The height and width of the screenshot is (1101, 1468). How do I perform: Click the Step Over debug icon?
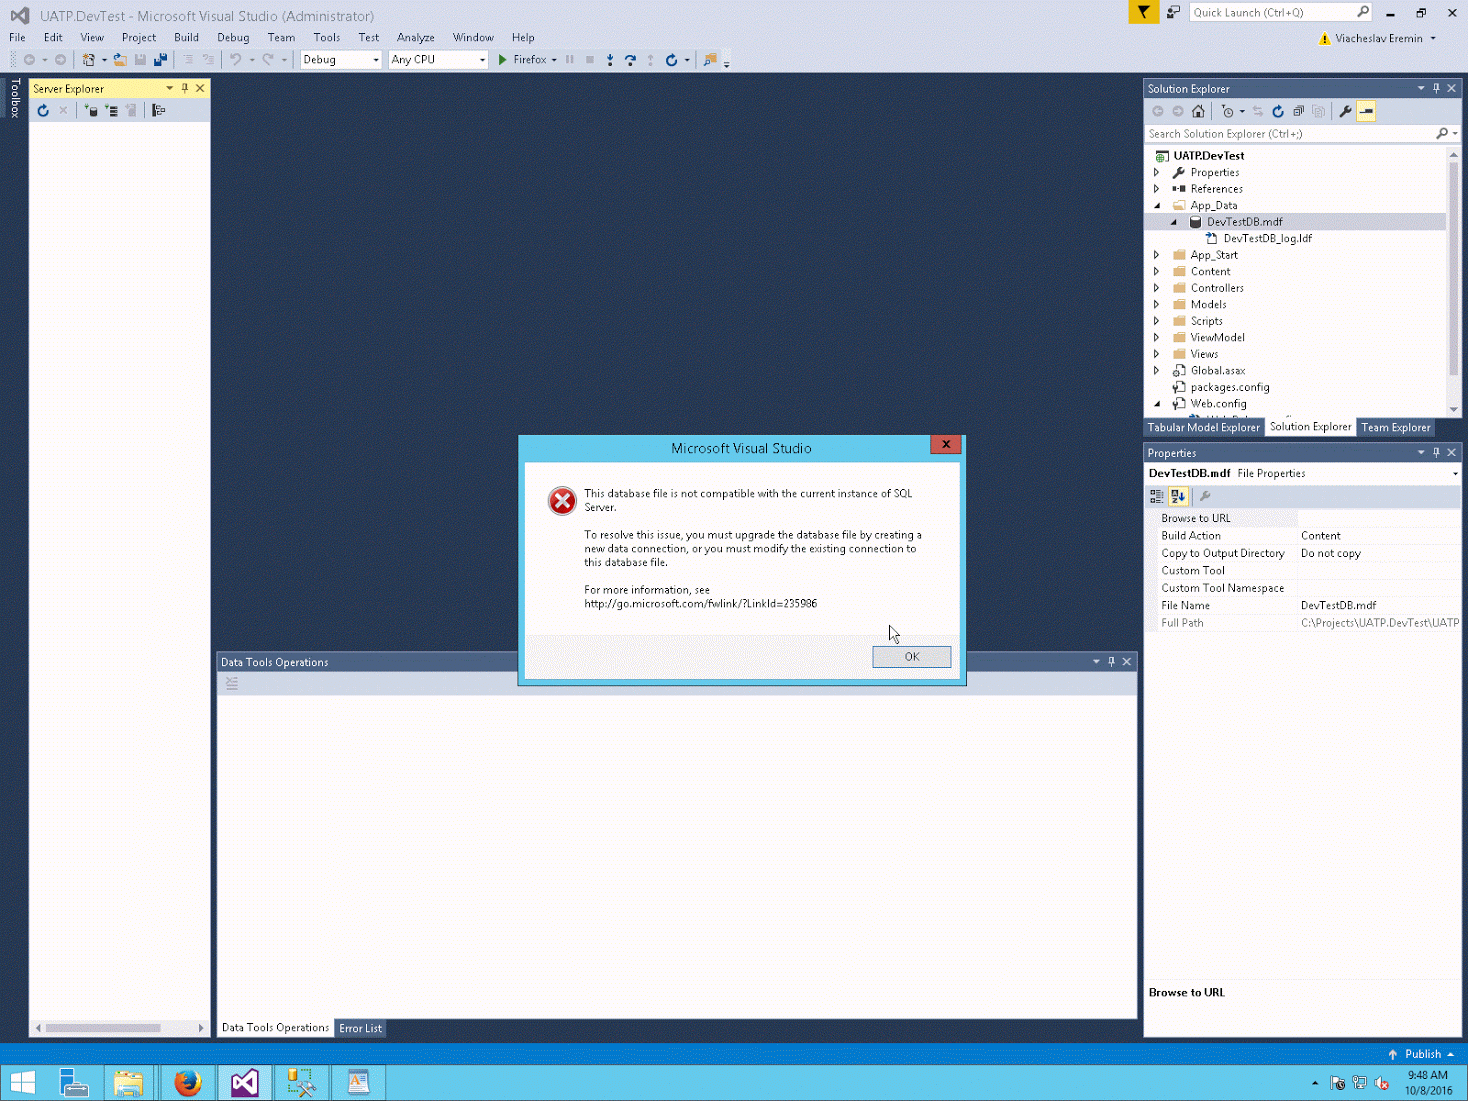click(x=630, y=60)
